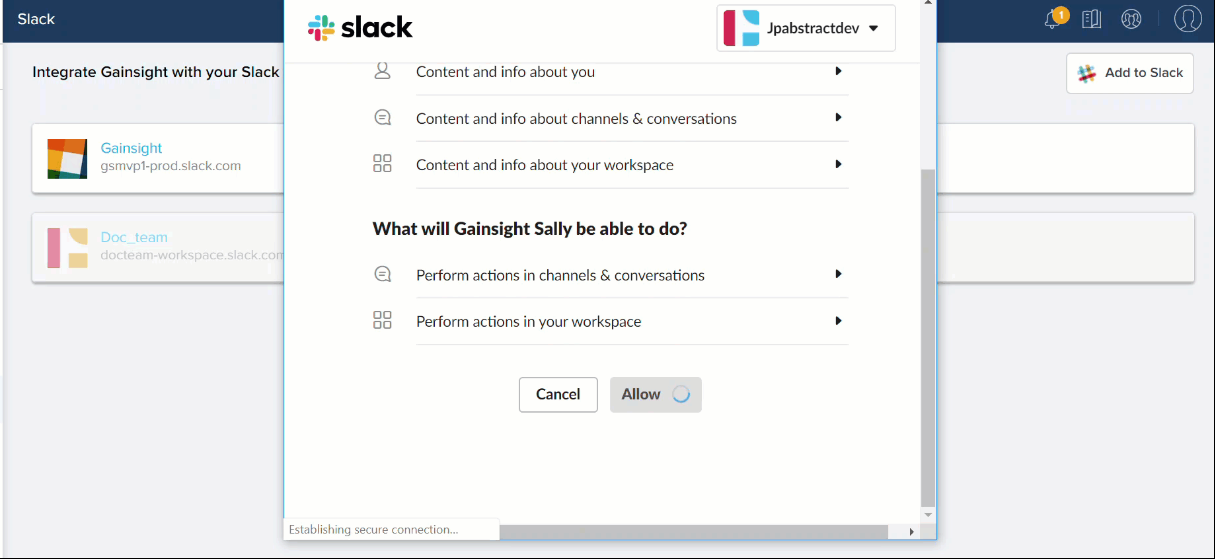The height and width of the screenshot is (560, 1222).
Task: Click the person icon beside Content about you
Action: pos(382,71)
